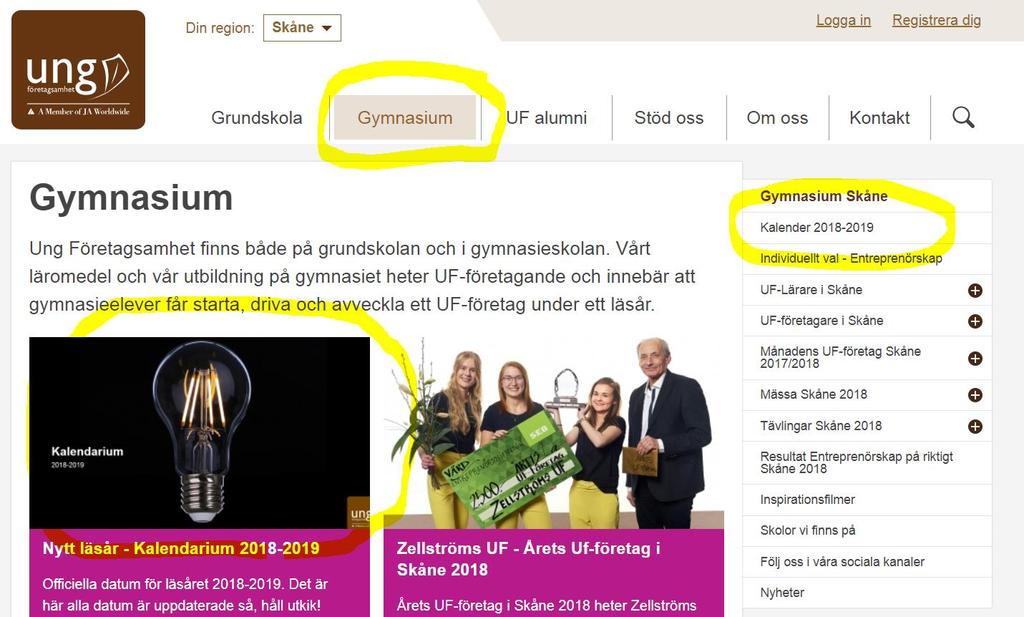Open Individuellt val - Entreprenörskap sidebar link

(x=851, y=259)
